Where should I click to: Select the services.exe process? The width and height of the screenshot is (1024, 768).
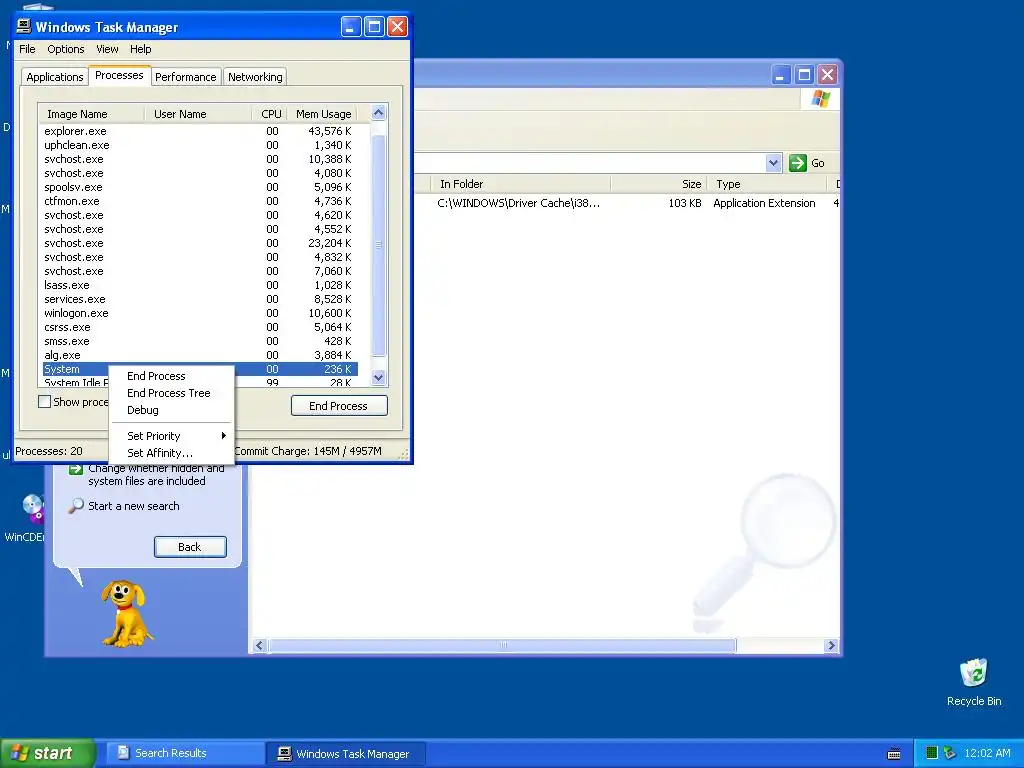click(200, 299)
